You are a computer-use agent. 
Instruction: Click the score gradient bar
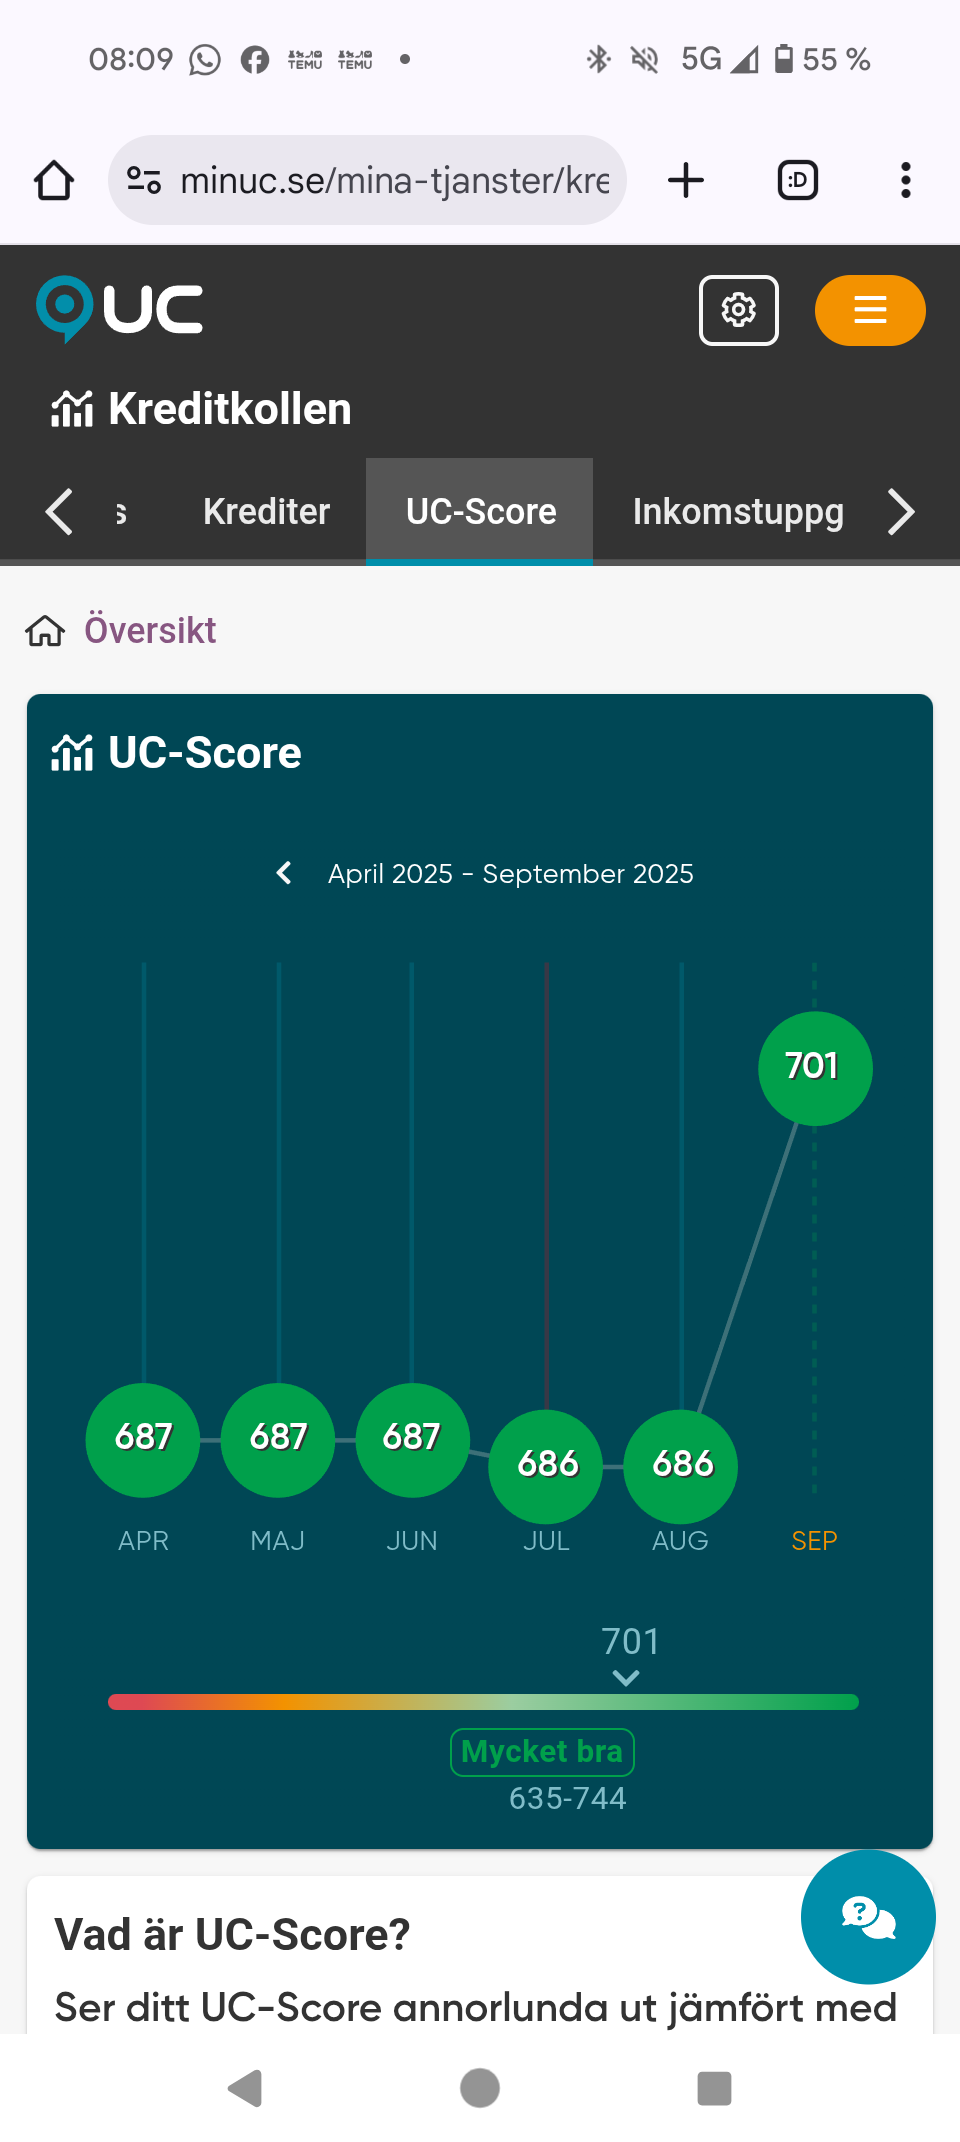click(483, 1702)
